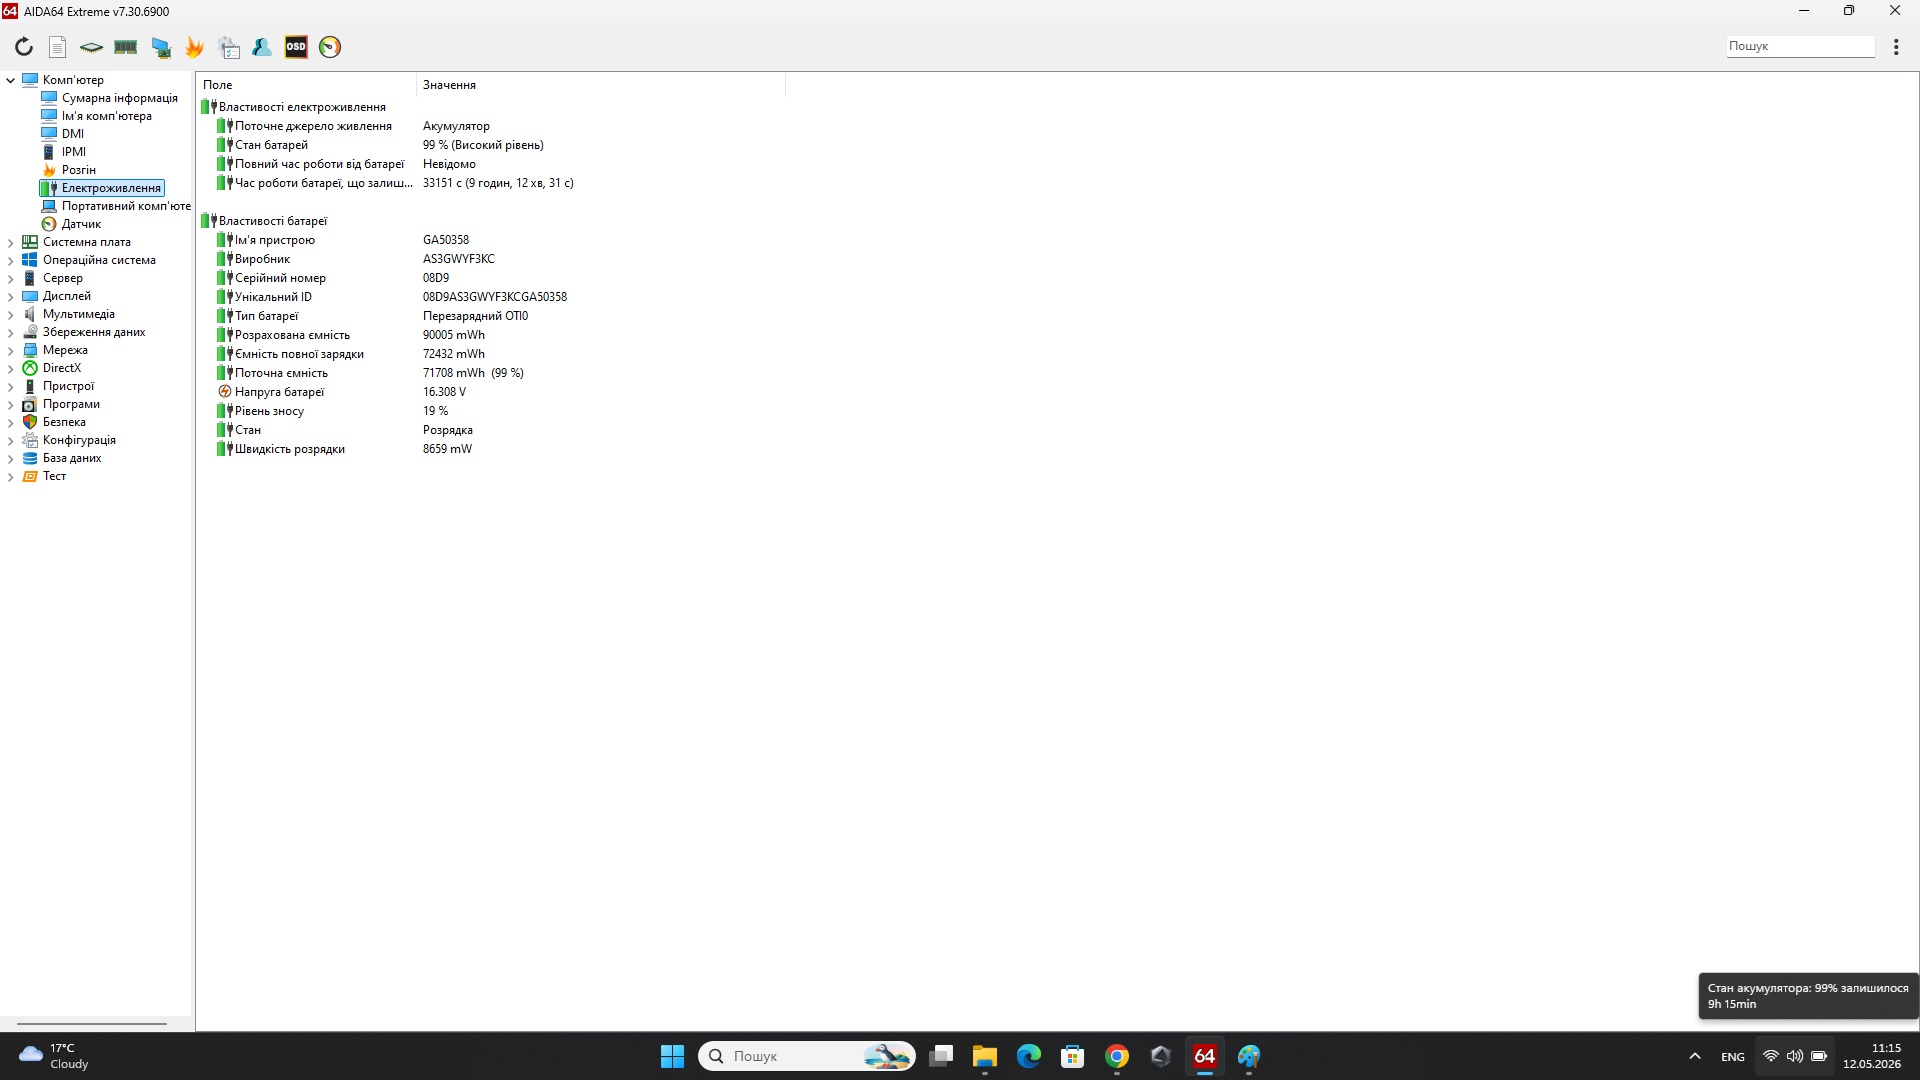Expand the Сервер tree node
This screenshot has height=1080, width=1920.
(11, 278)
